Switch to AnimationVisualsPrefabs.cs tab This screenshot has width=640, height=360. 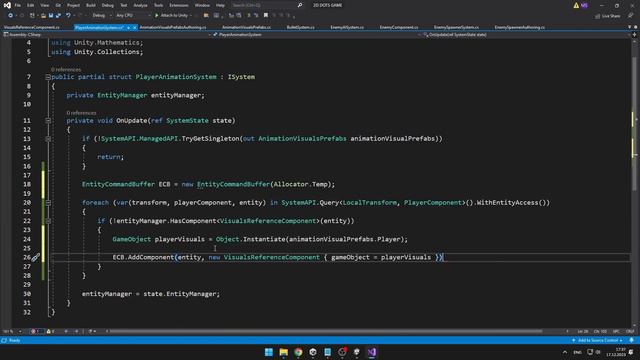pos(246,27)
